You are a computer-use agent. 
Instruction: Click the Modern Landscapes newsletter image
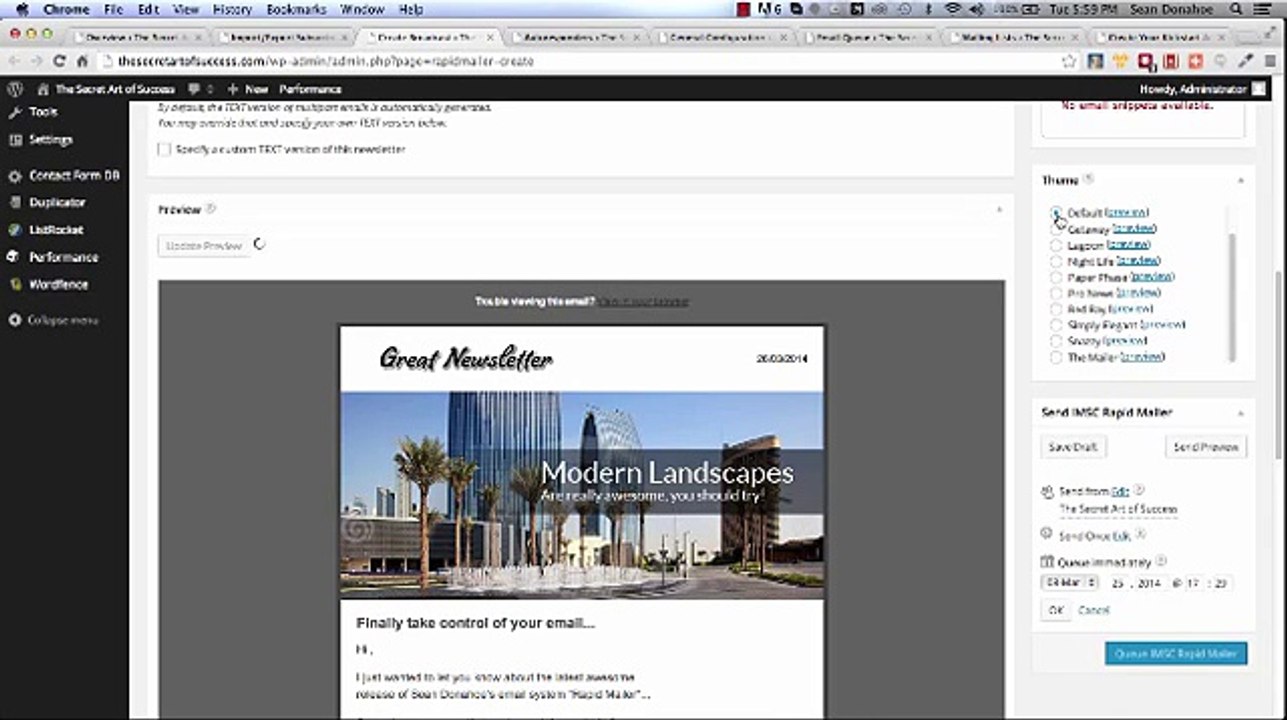581,495
